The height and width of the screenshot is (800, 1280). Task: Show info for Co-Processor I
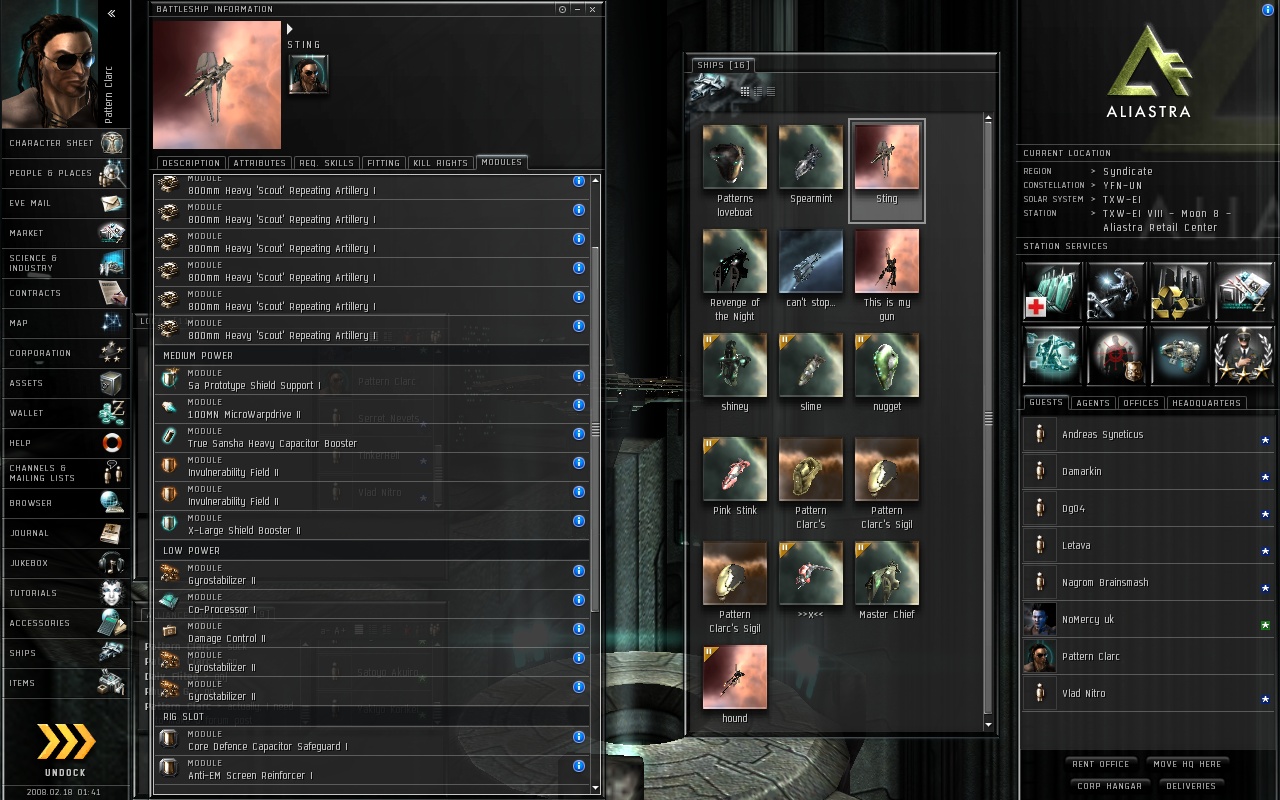pos(579,600)
